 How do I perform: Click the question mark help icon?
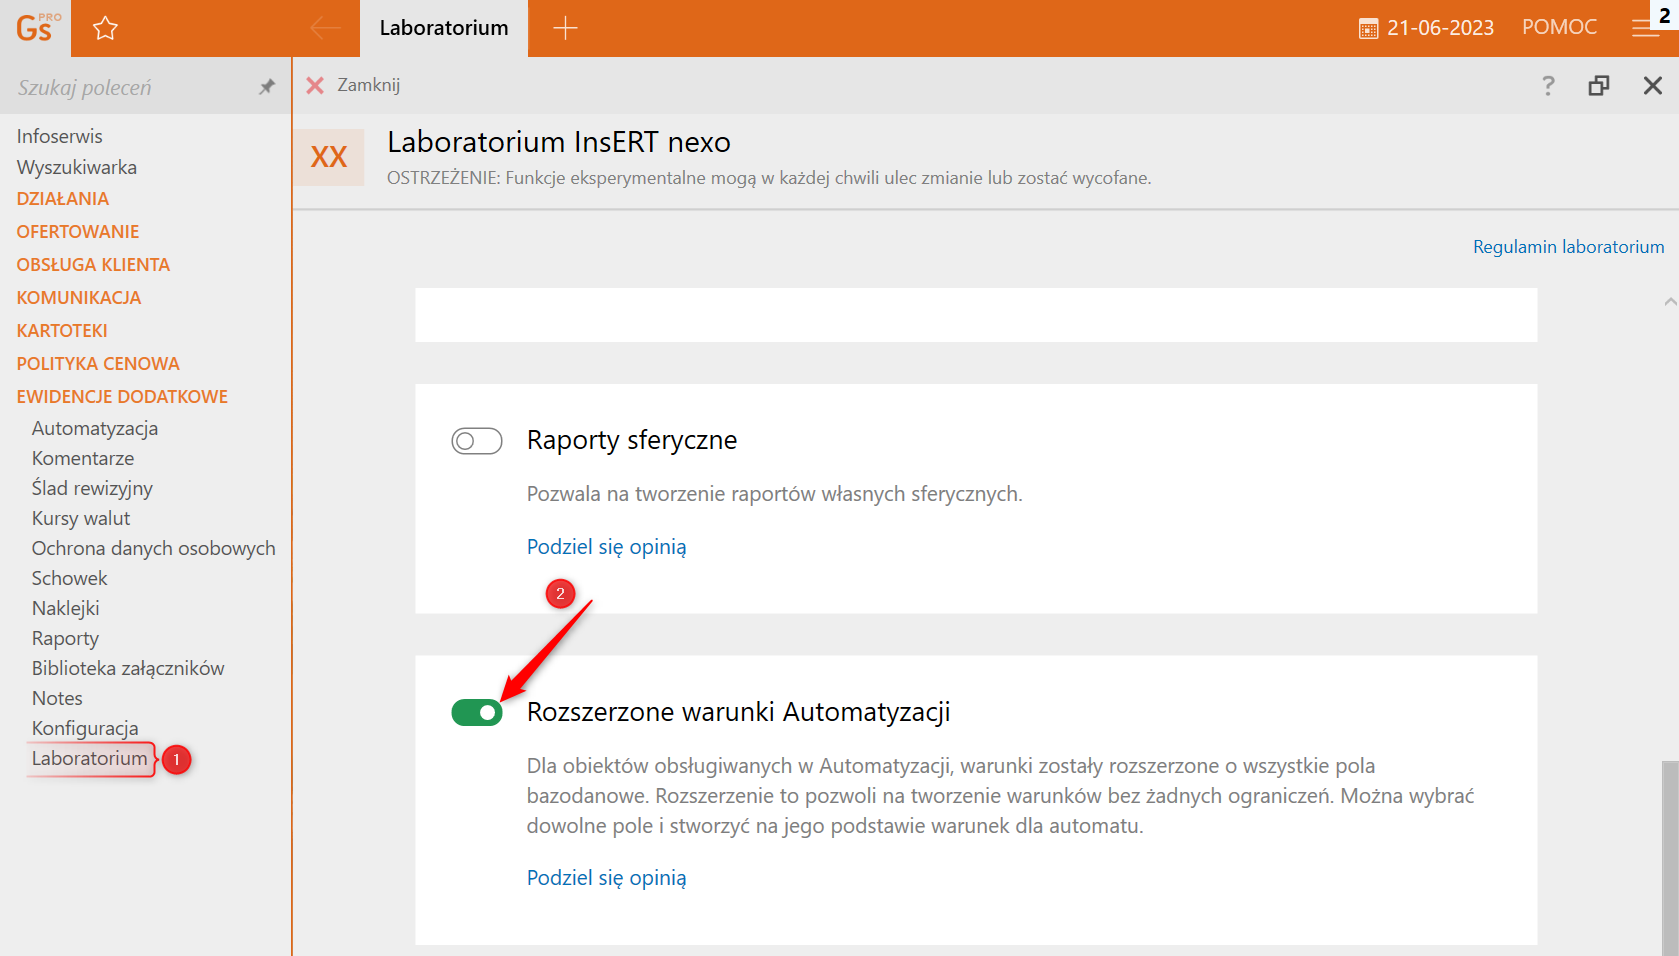coord(1548,86)
